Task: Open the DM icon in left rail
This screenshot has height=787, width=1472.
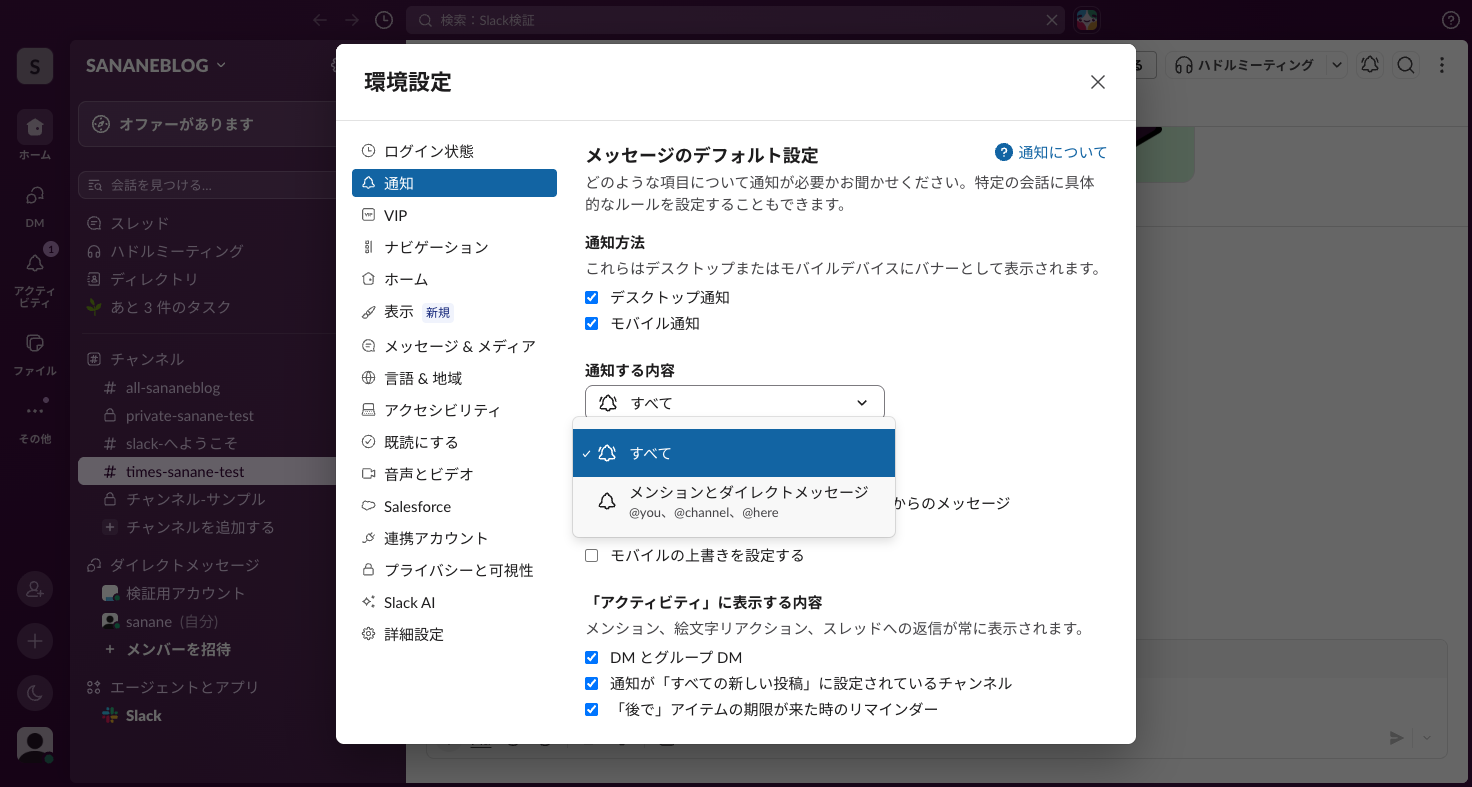Action: point(35,195)
